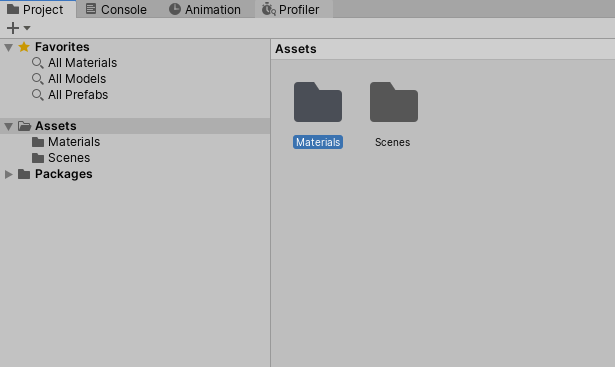This screenshot has width=615, height=367.
Task: Click the open folder icon beside Assets
Action: coord(24,126)
